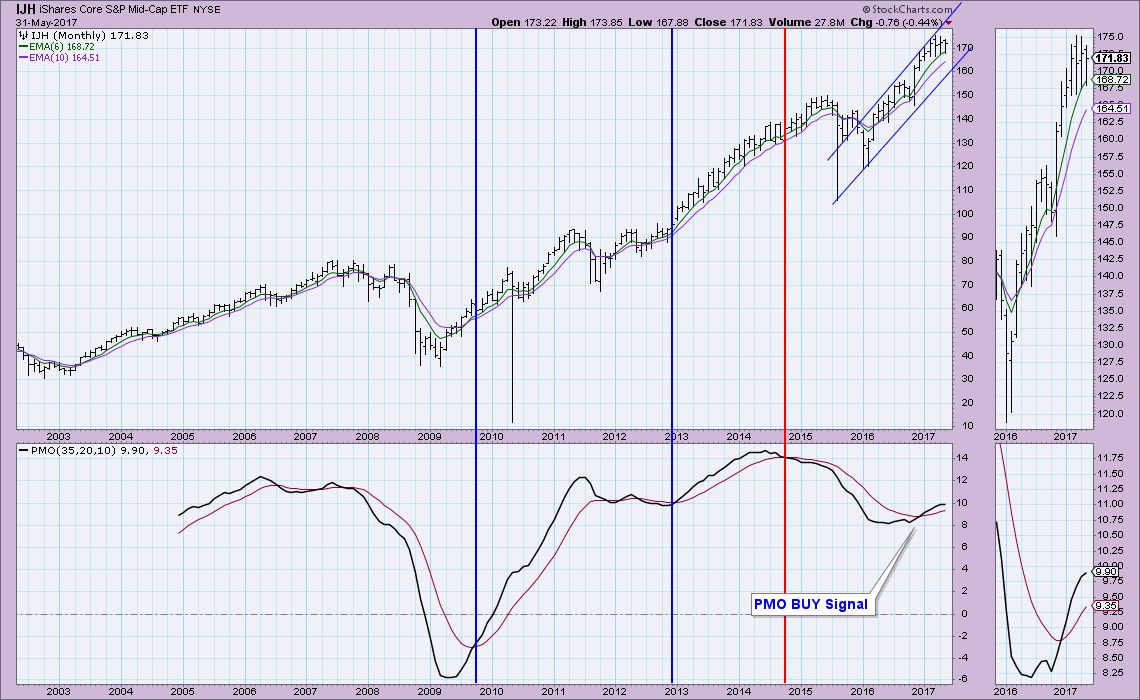This screenshot has height=700, width=1140.
Task: Click the -6 level on the main PMO axis
Action: (x=962, y=680)
